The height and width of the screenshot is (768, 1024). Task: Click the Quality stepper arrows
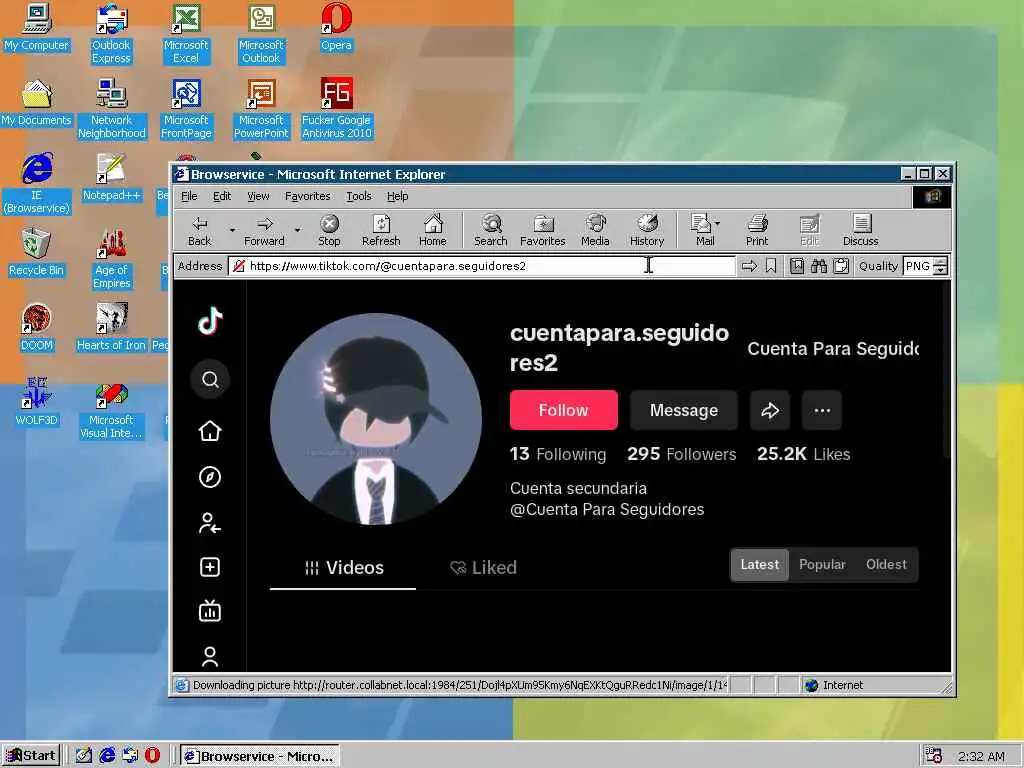[940, 266]
